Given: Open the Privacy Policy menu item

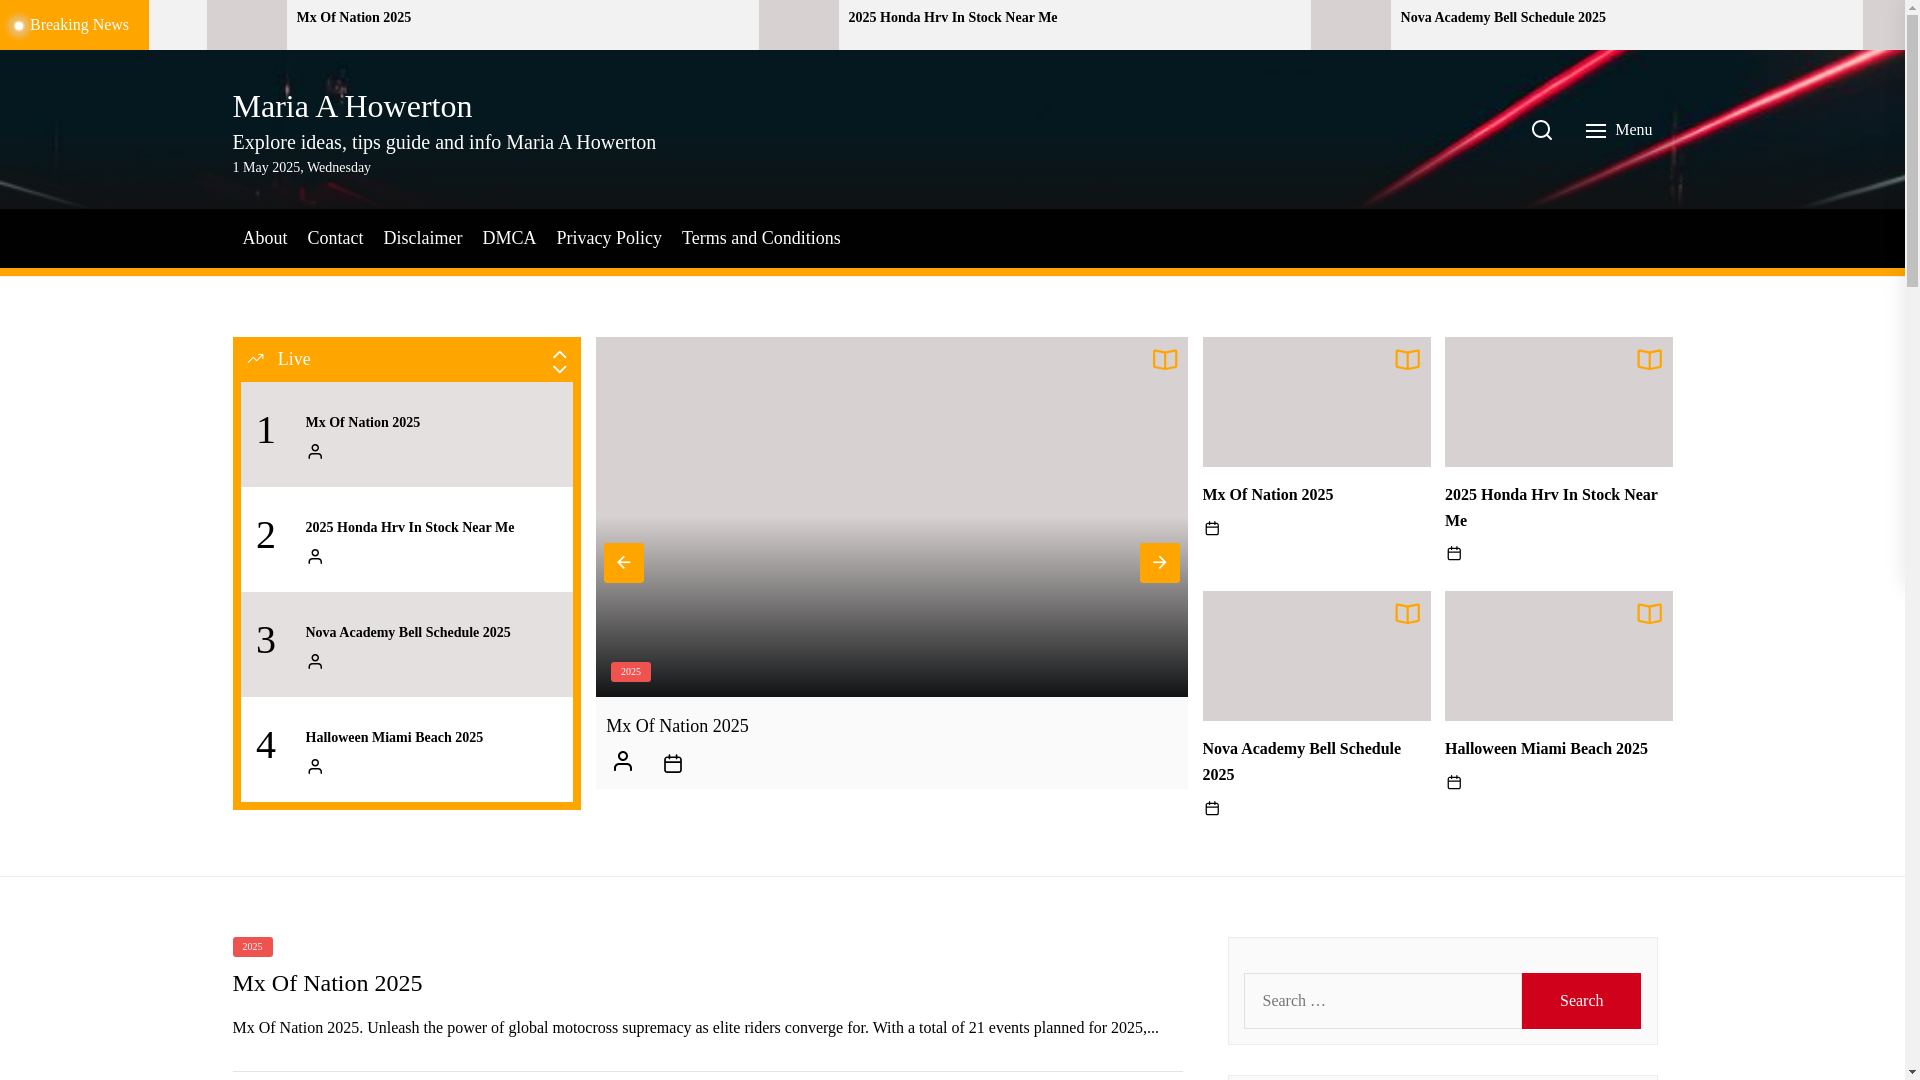Looking at the screenshot, I should (x=609, y=238).
